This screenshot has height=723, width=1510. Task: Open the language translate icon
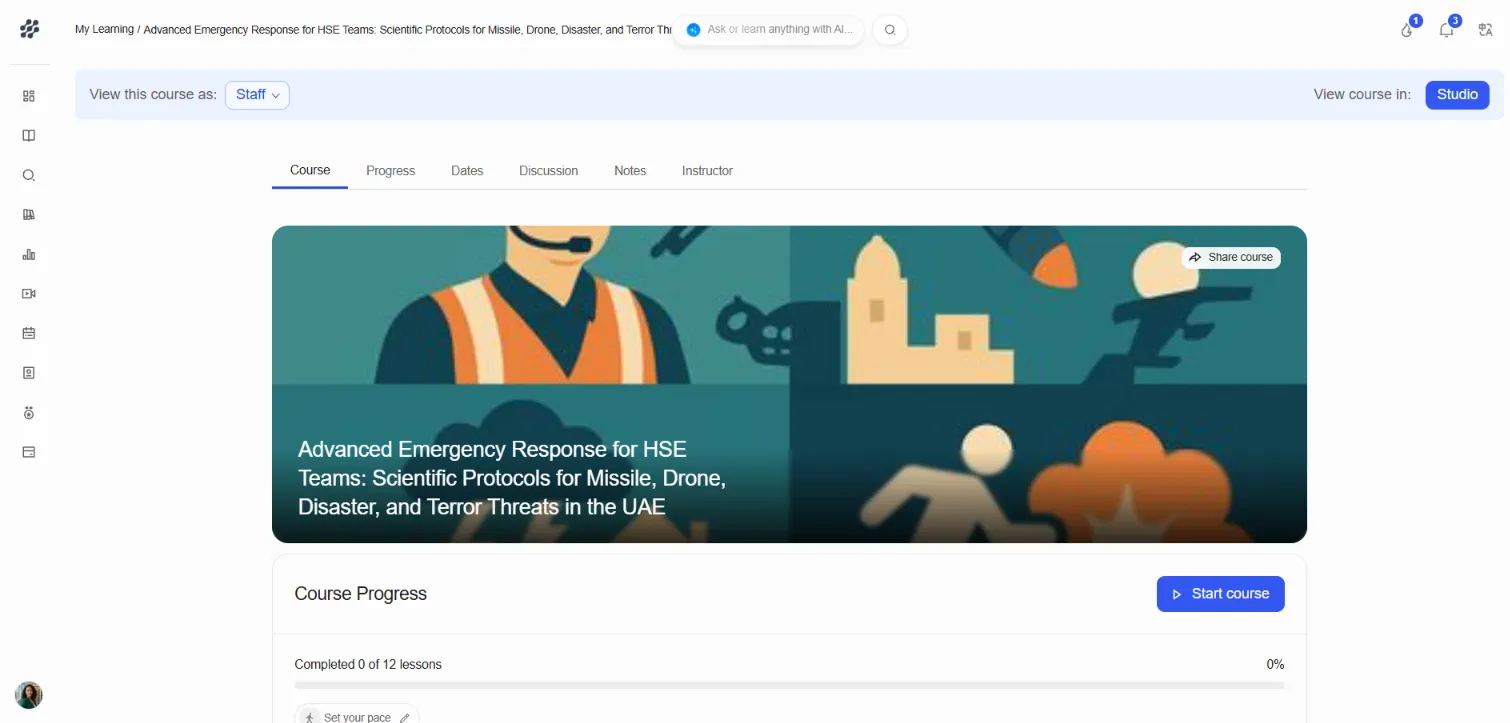pos(1485,29)
